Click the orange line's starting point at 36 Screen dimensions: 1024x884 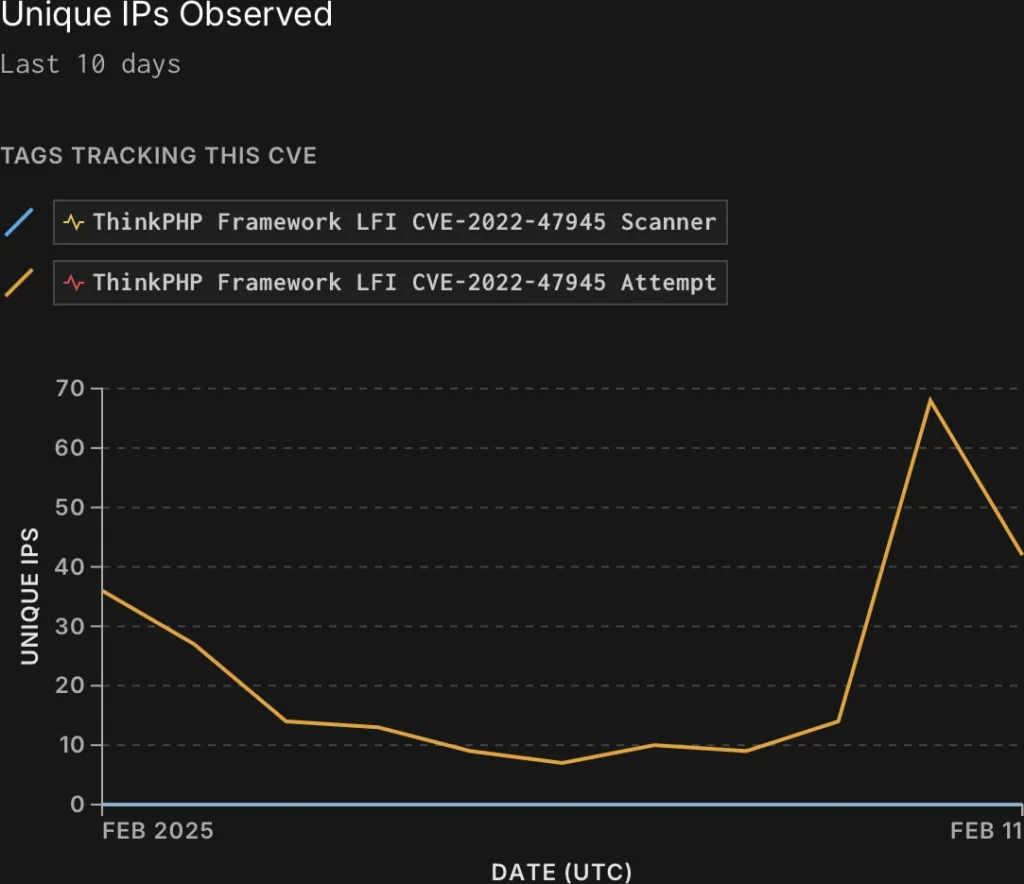pyautogui.click(x=103, y=591)
